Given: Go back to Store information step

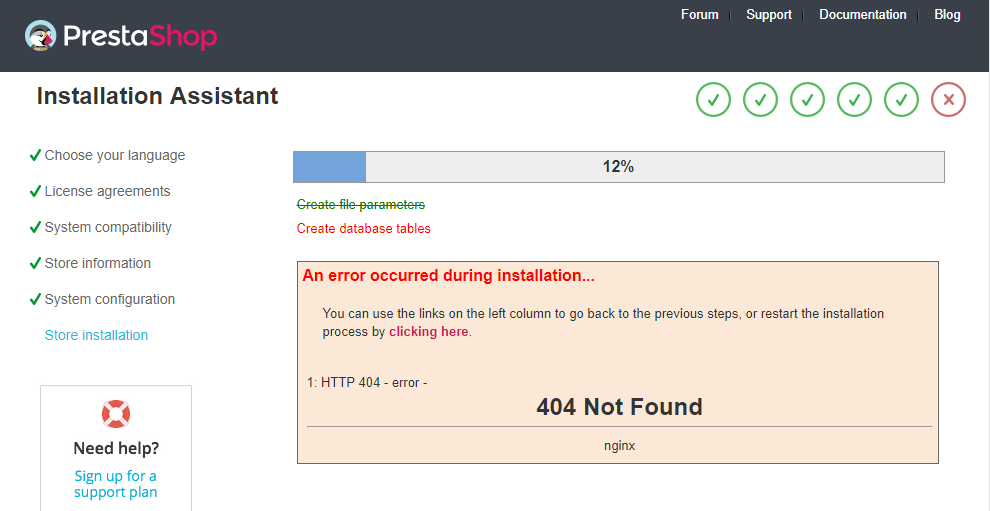Looking at the screenshot, I should click(98, 263).
